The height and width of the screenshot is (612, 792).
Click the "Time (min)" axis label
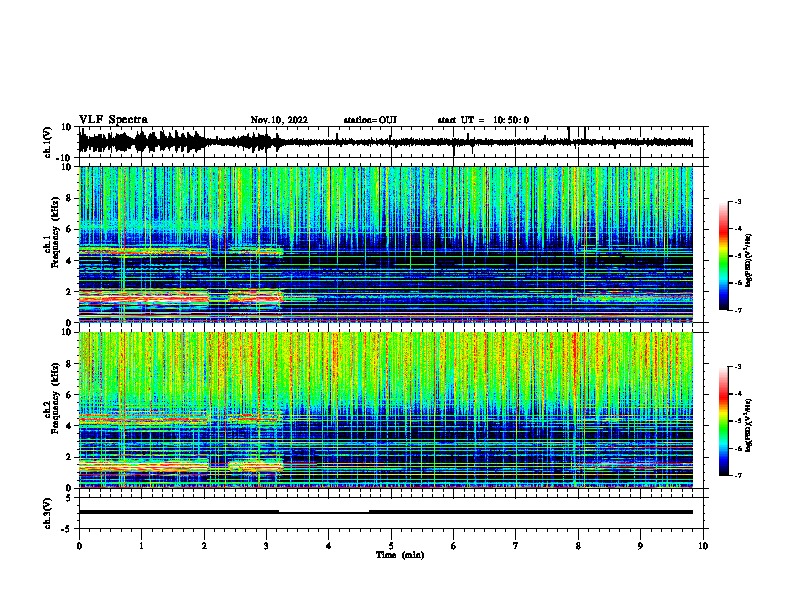[400, 555]
